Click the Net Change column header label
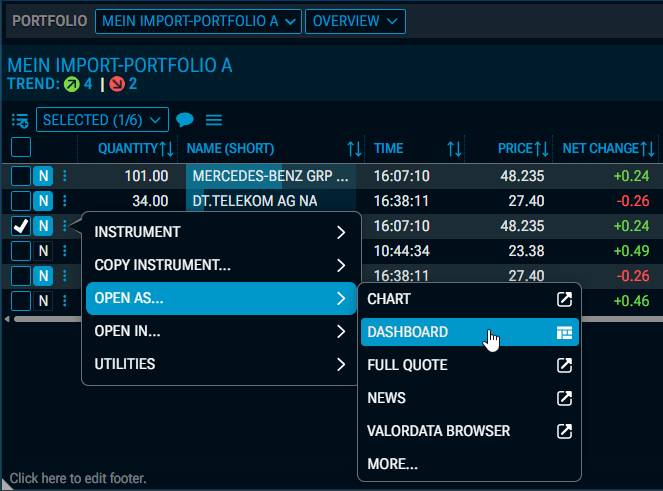The image size is (663, 491). pyautogui.click(x=600, y=148)
